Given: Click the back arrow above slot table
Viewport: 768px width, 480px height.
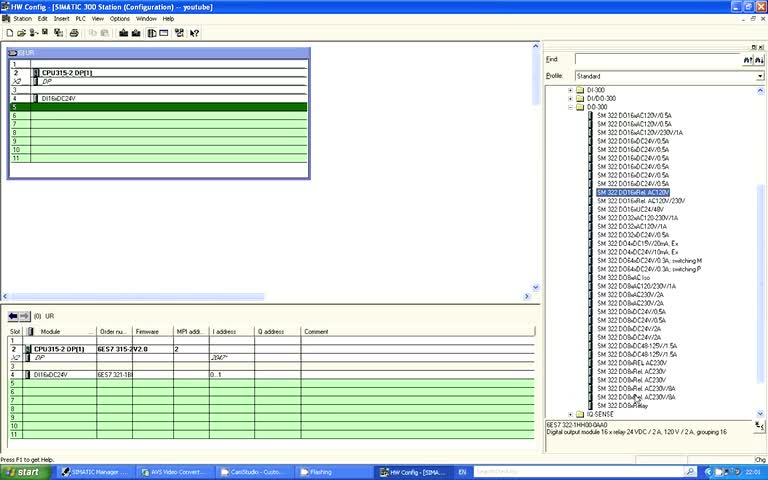Looking at the screenshot, I should [x=13, y=316].
